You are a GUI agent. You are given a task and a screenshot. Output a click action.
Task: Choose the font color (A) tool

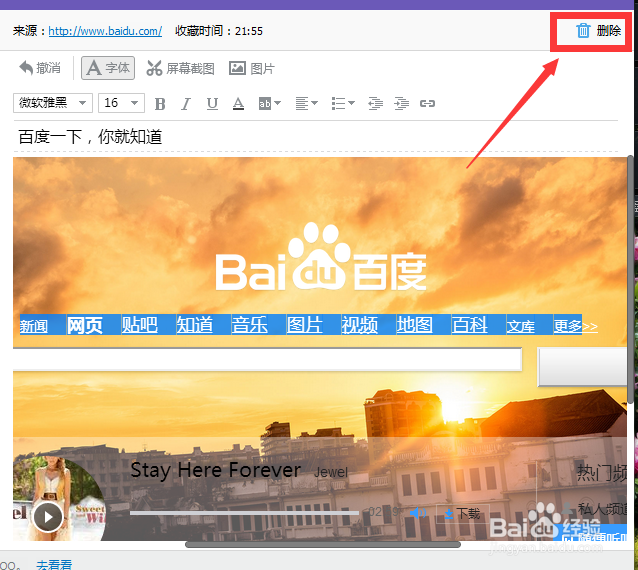tap(238, 104)
